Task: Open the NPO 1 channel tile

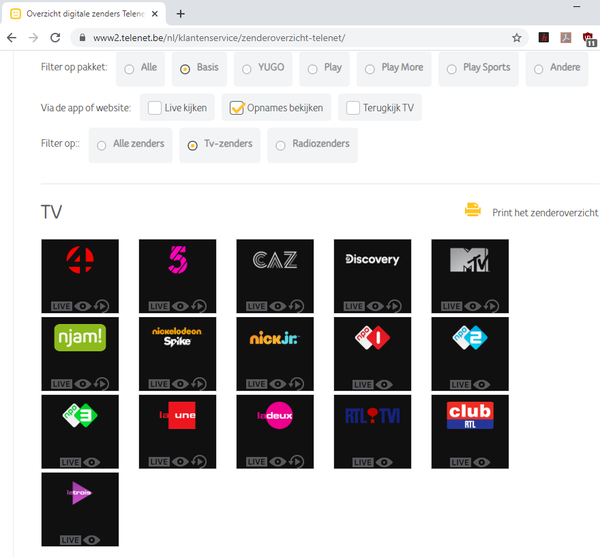Action: tap(372, 354)
